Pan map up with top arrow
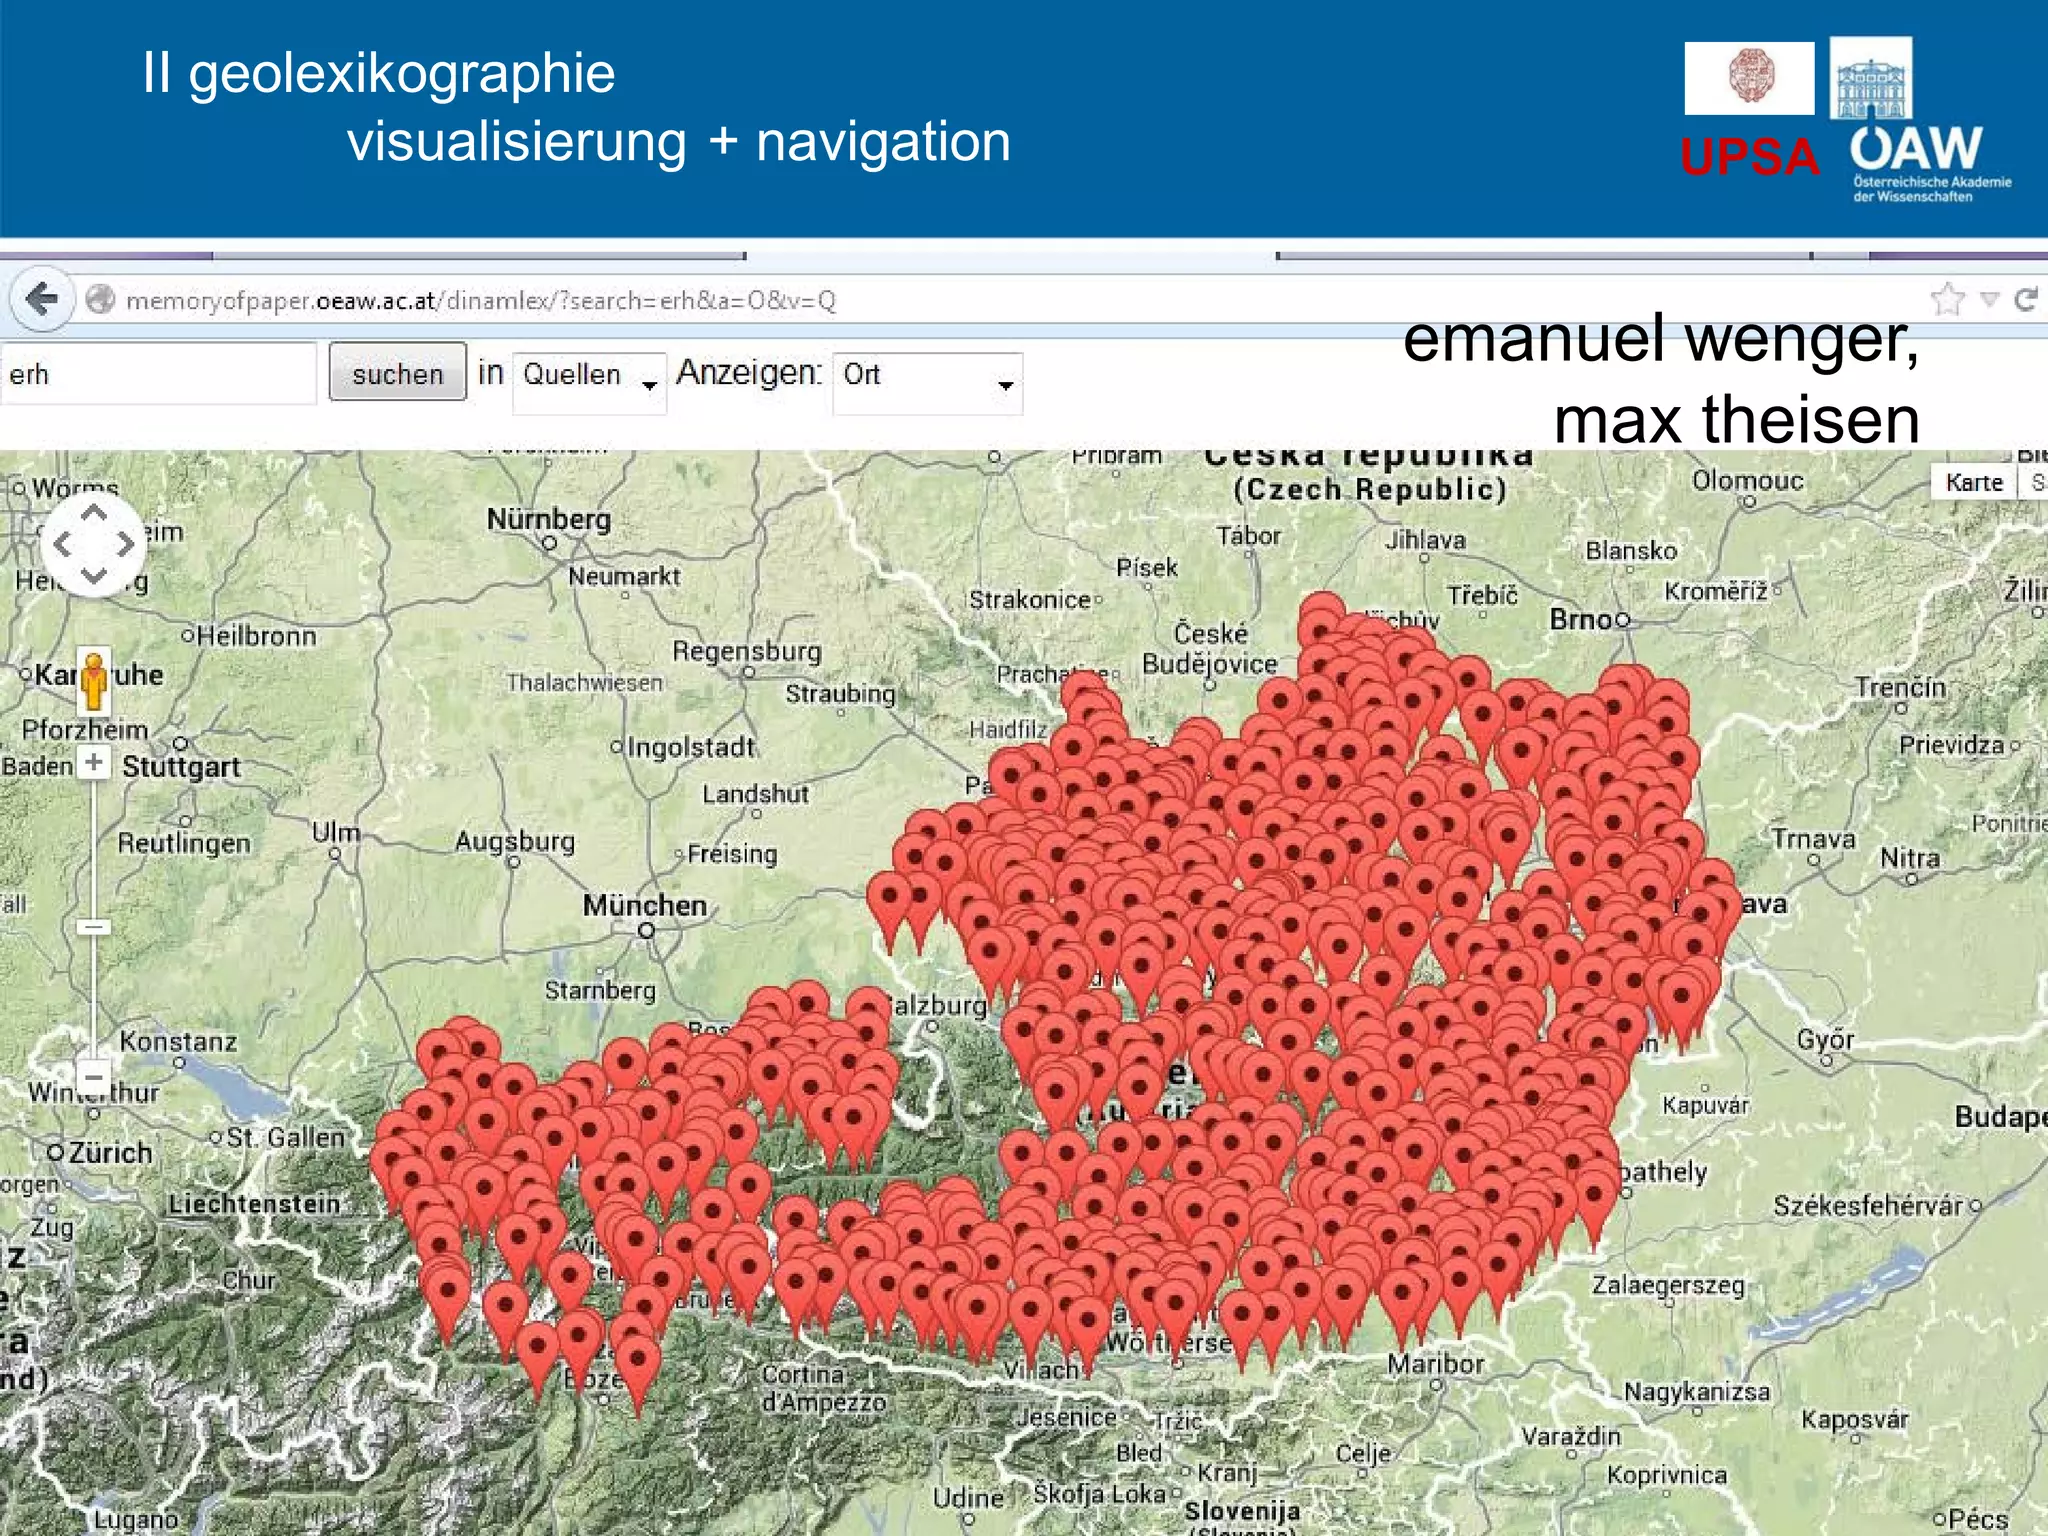 click(94, 513)
